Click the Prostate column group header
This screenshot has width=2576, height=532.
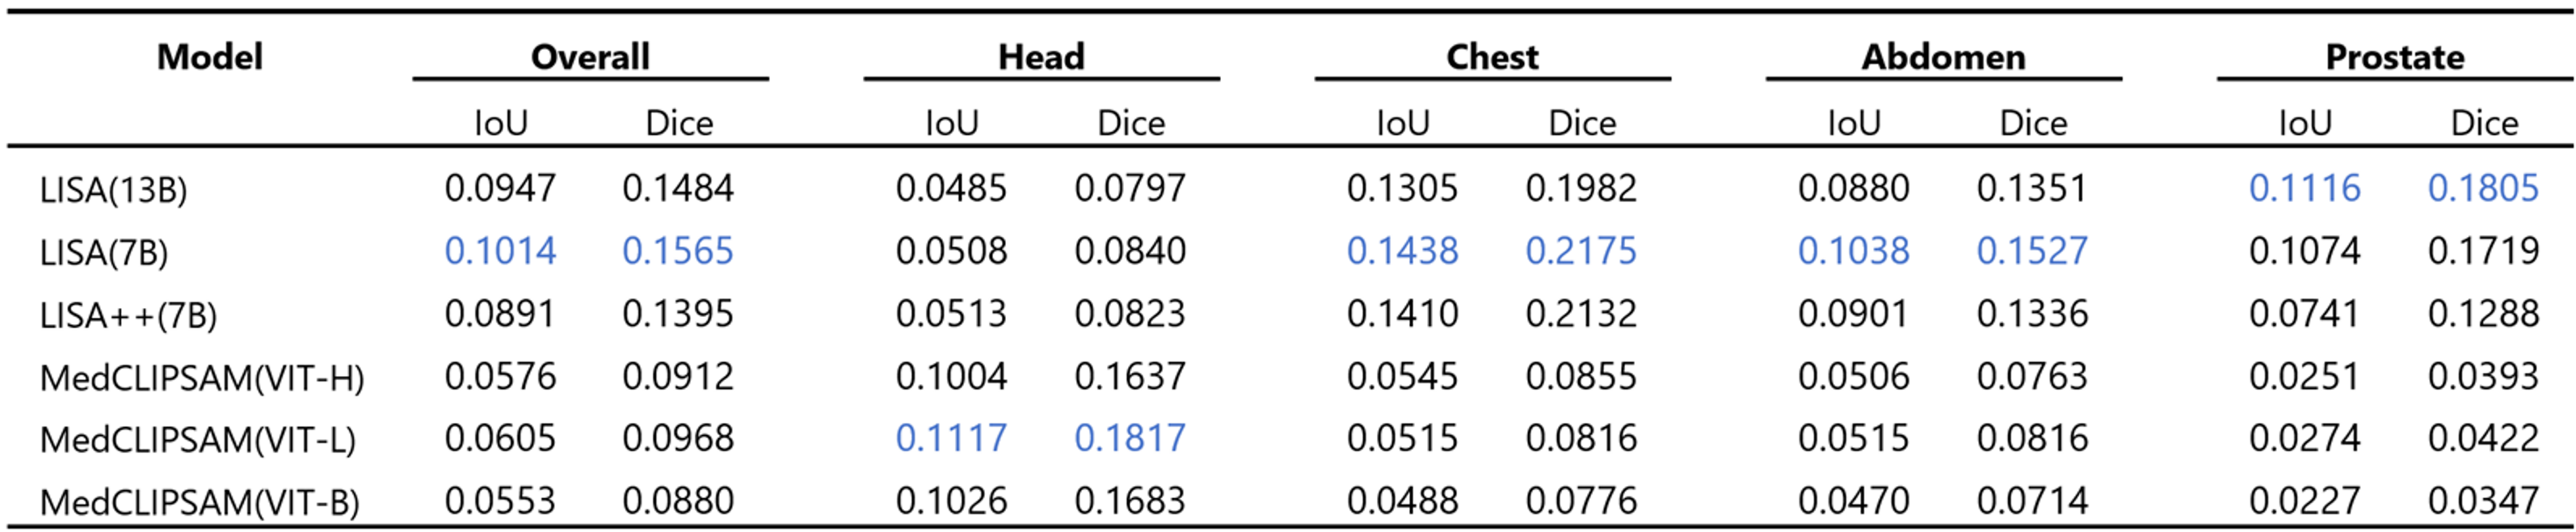tap(2394, 57)
